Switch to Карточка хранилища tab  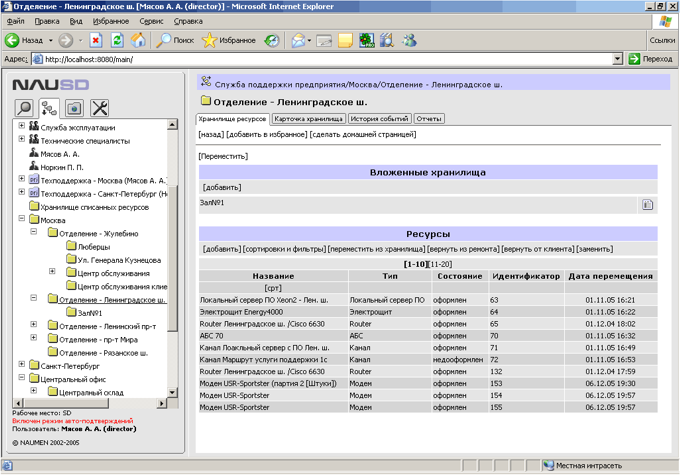click(x=308, y=119)
